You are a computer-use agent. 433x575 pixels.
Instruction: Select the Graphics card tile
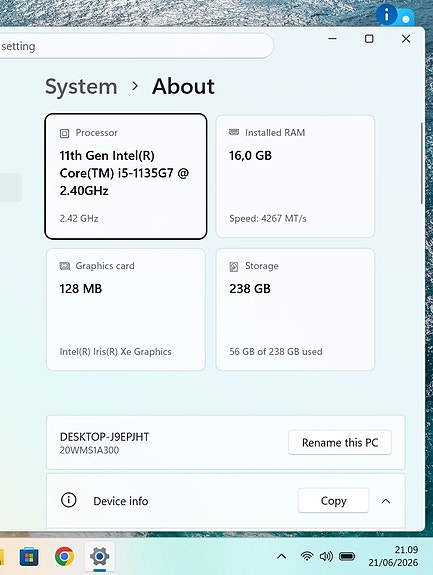point(126,310)
